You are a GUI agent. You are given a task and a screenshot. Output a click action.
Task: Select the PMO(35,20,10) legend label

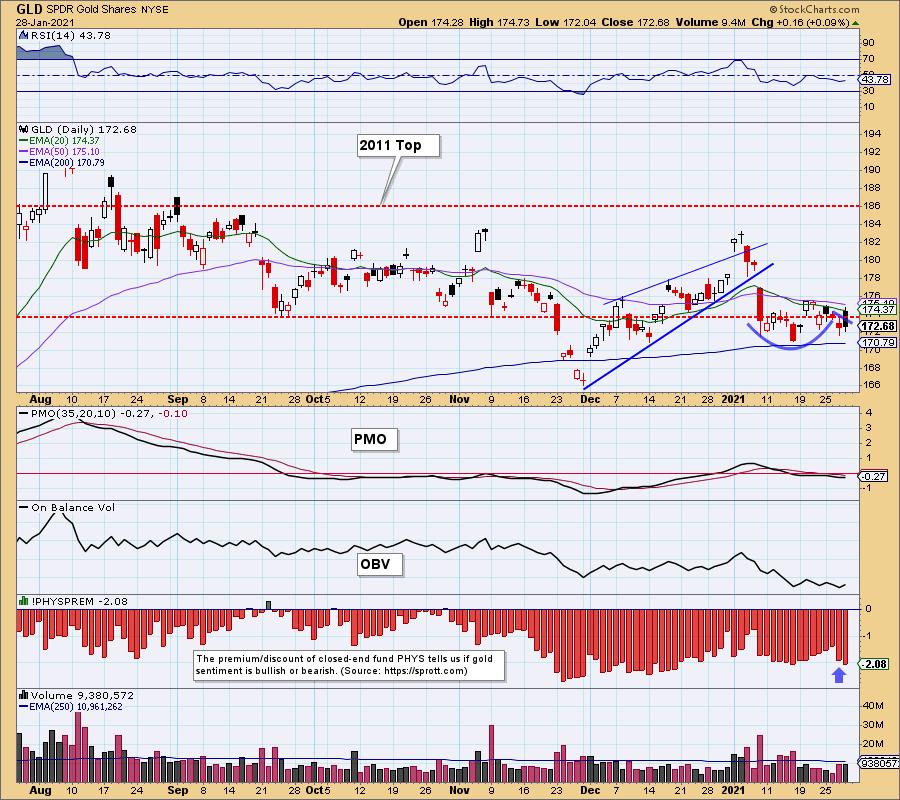click(103, 413)
